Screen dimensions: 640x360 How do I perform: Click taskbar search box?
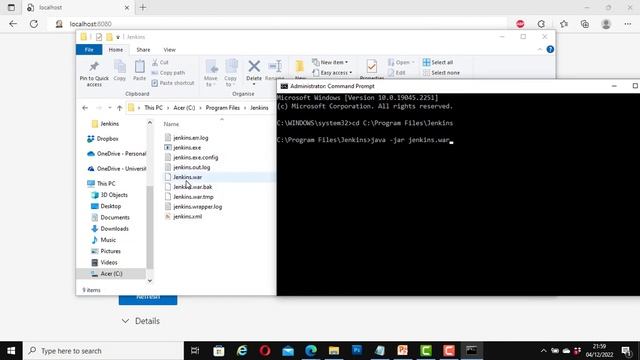coord(103,351)
